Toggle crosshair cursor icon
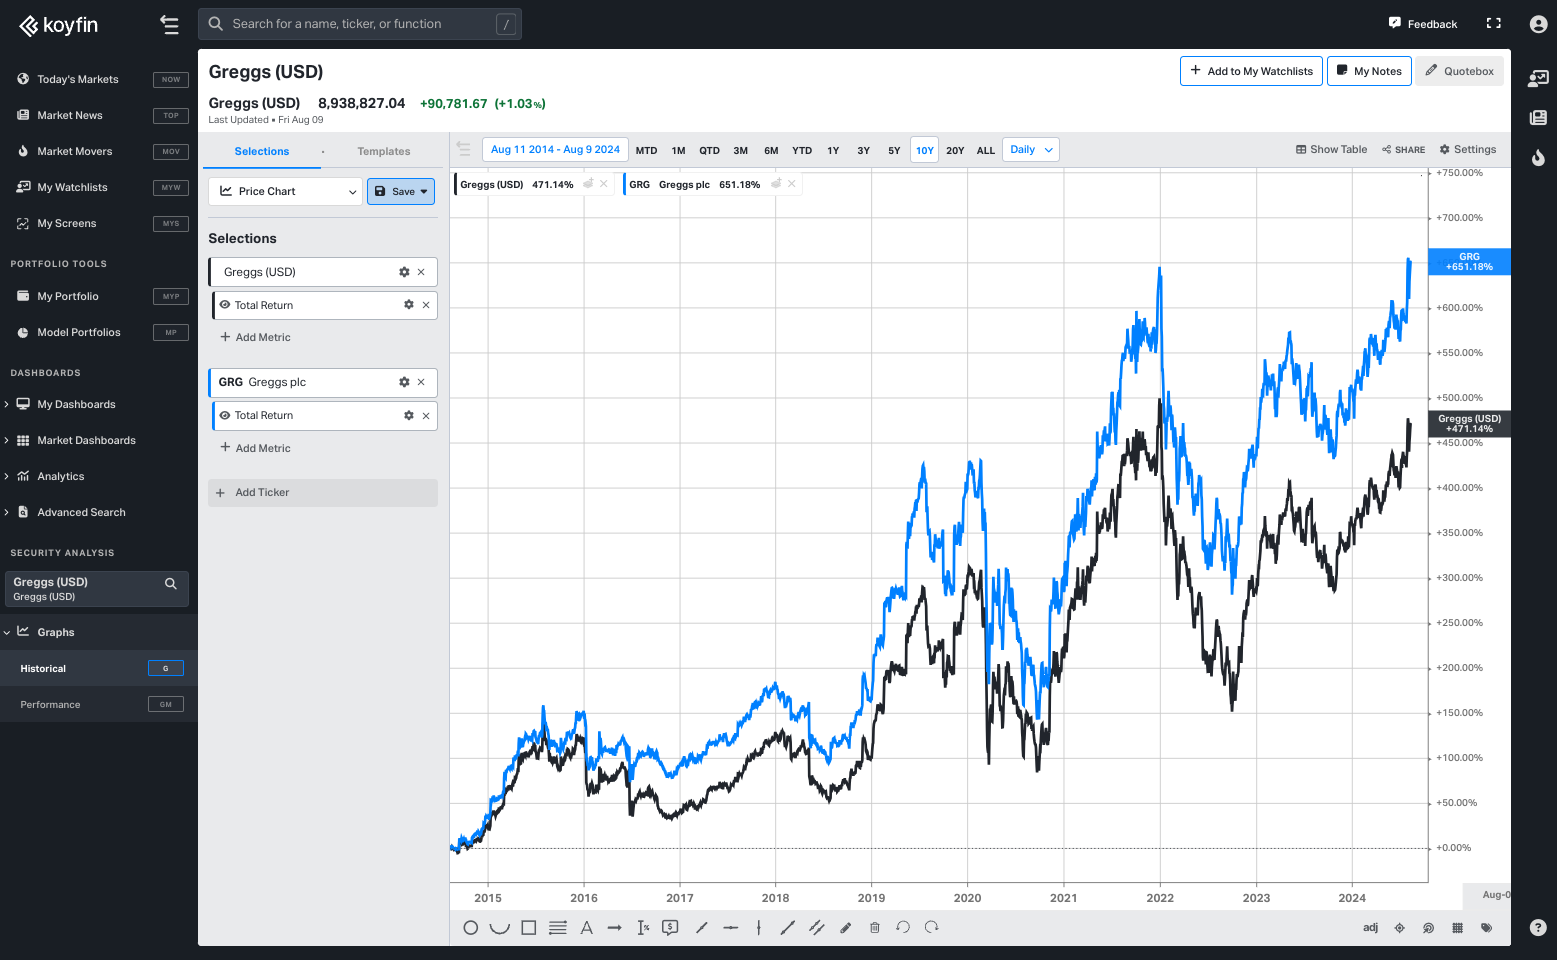1557x960 pixels. pos(1400,928)
